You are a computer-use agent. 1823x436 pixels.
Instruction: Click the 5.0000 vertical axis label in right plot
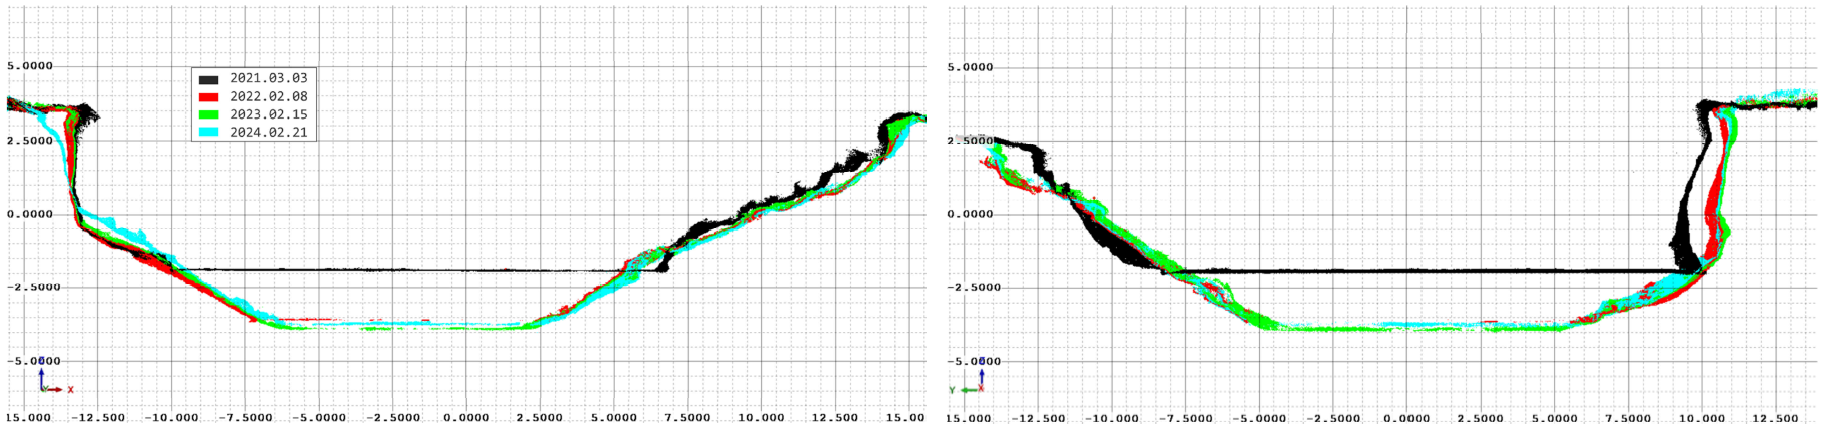coord(970,67)
